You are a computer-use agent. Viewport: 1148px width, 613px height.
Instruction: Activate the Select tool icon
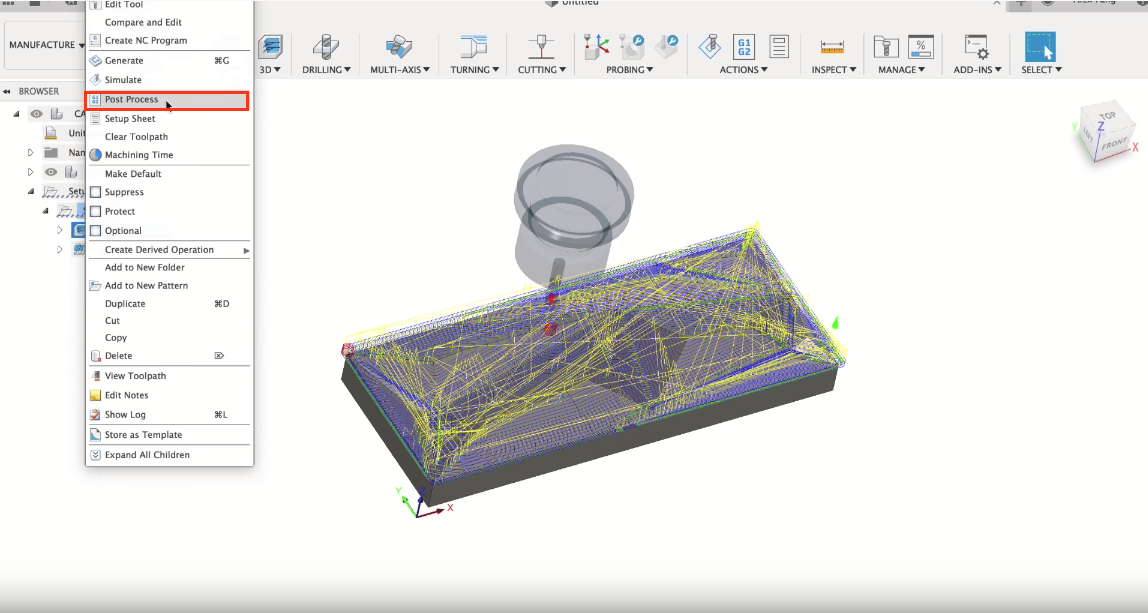1040,47
